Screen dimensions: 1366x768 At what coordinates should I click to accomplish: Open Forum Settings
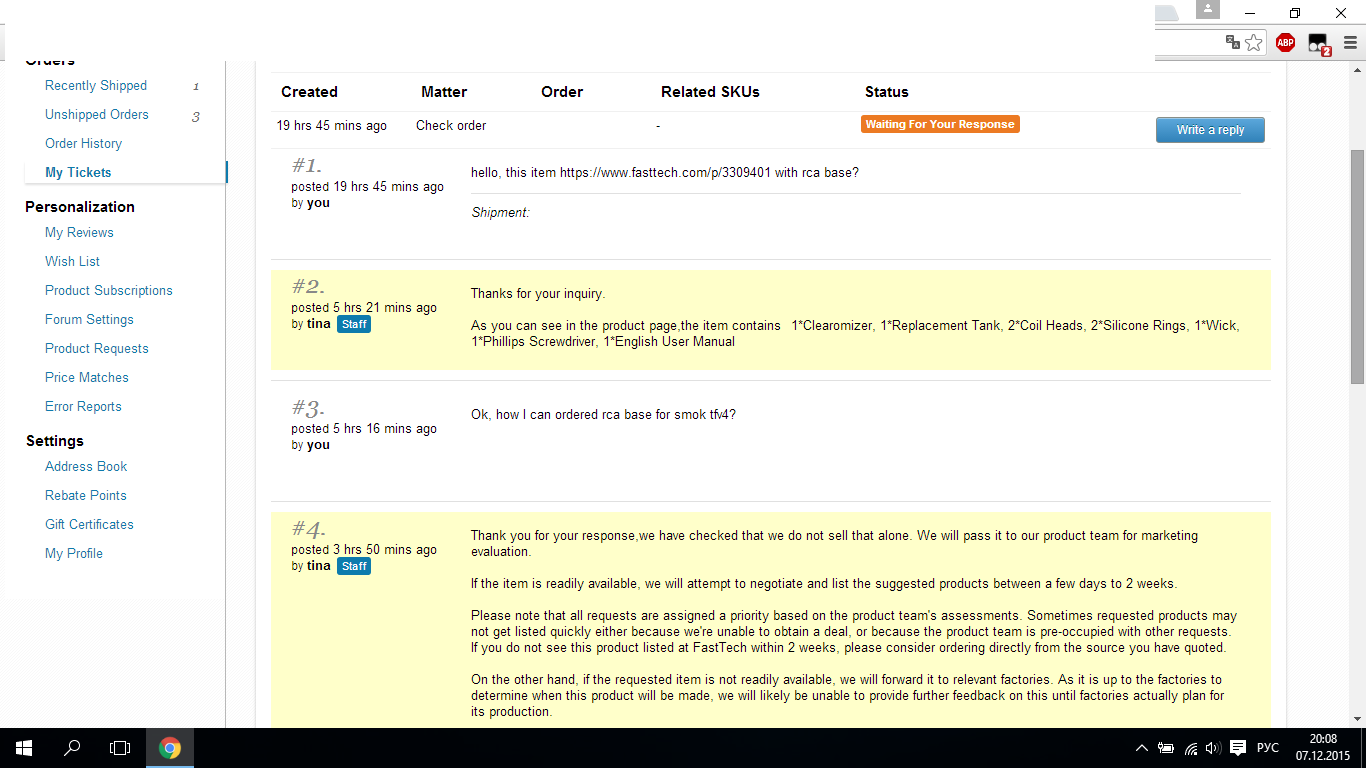(x=89, y=320)
